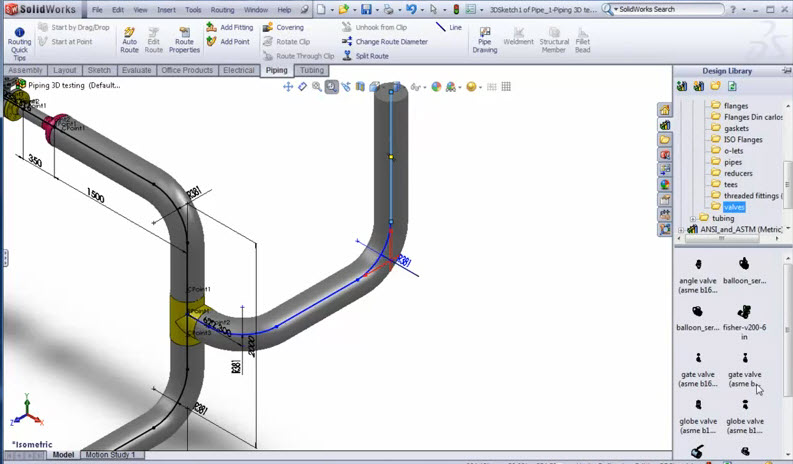Click the Weldment tool
The width and height of the screenshot is (793, 464).
click(x=518, y=37)
